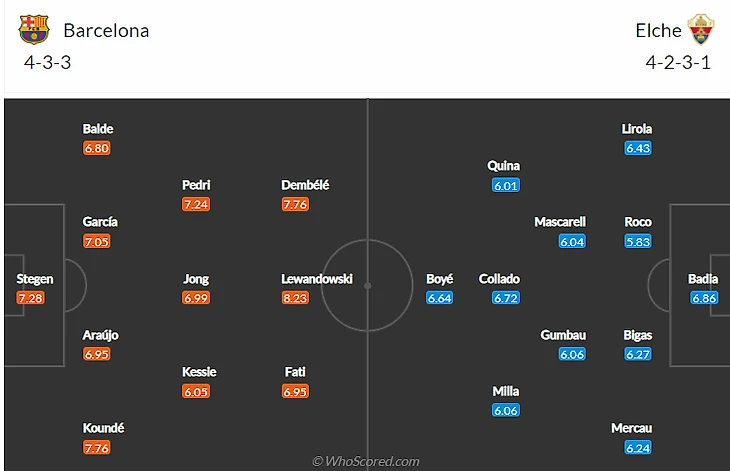730x471 pixels.
Task: Click Kessie's 6.05 rating badge
Action: tap(196, 391)
